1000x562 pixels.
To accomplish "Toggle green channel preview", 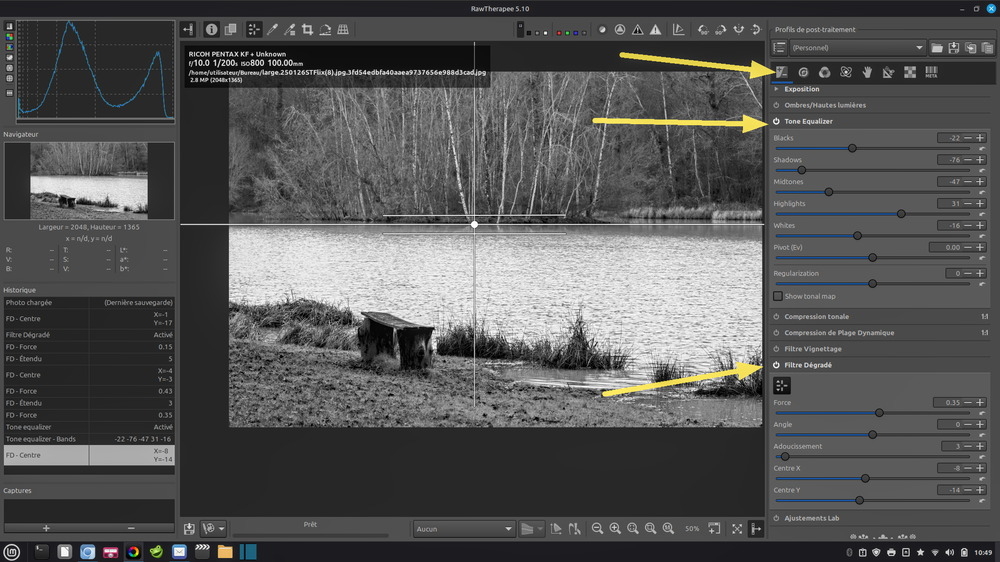I will point(568,33).
